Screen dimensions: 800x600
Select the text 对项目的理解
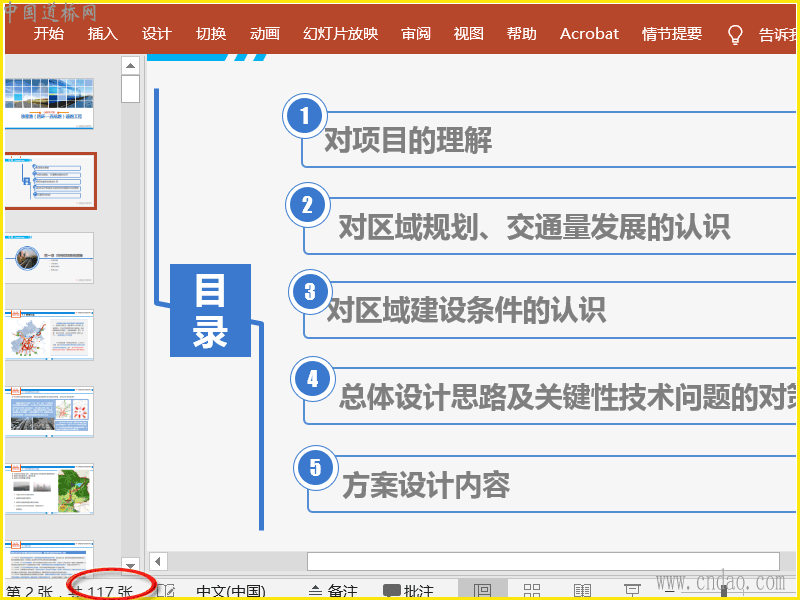408,140
